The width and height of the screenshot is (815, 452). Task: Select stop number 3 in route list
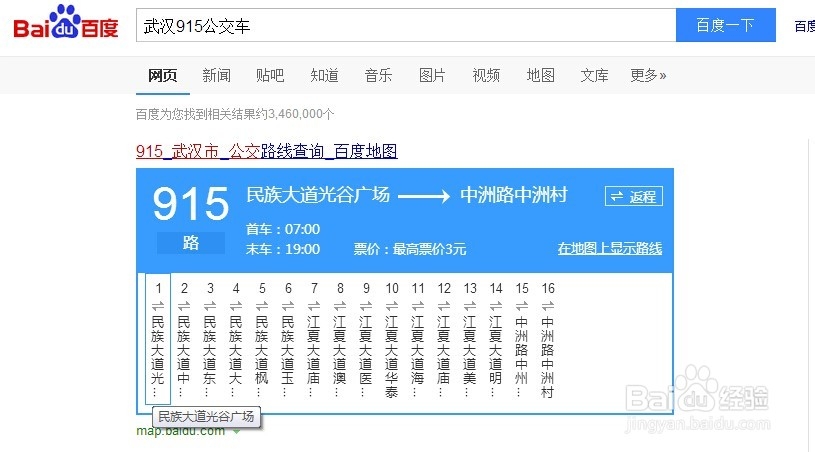pos(210,339)
